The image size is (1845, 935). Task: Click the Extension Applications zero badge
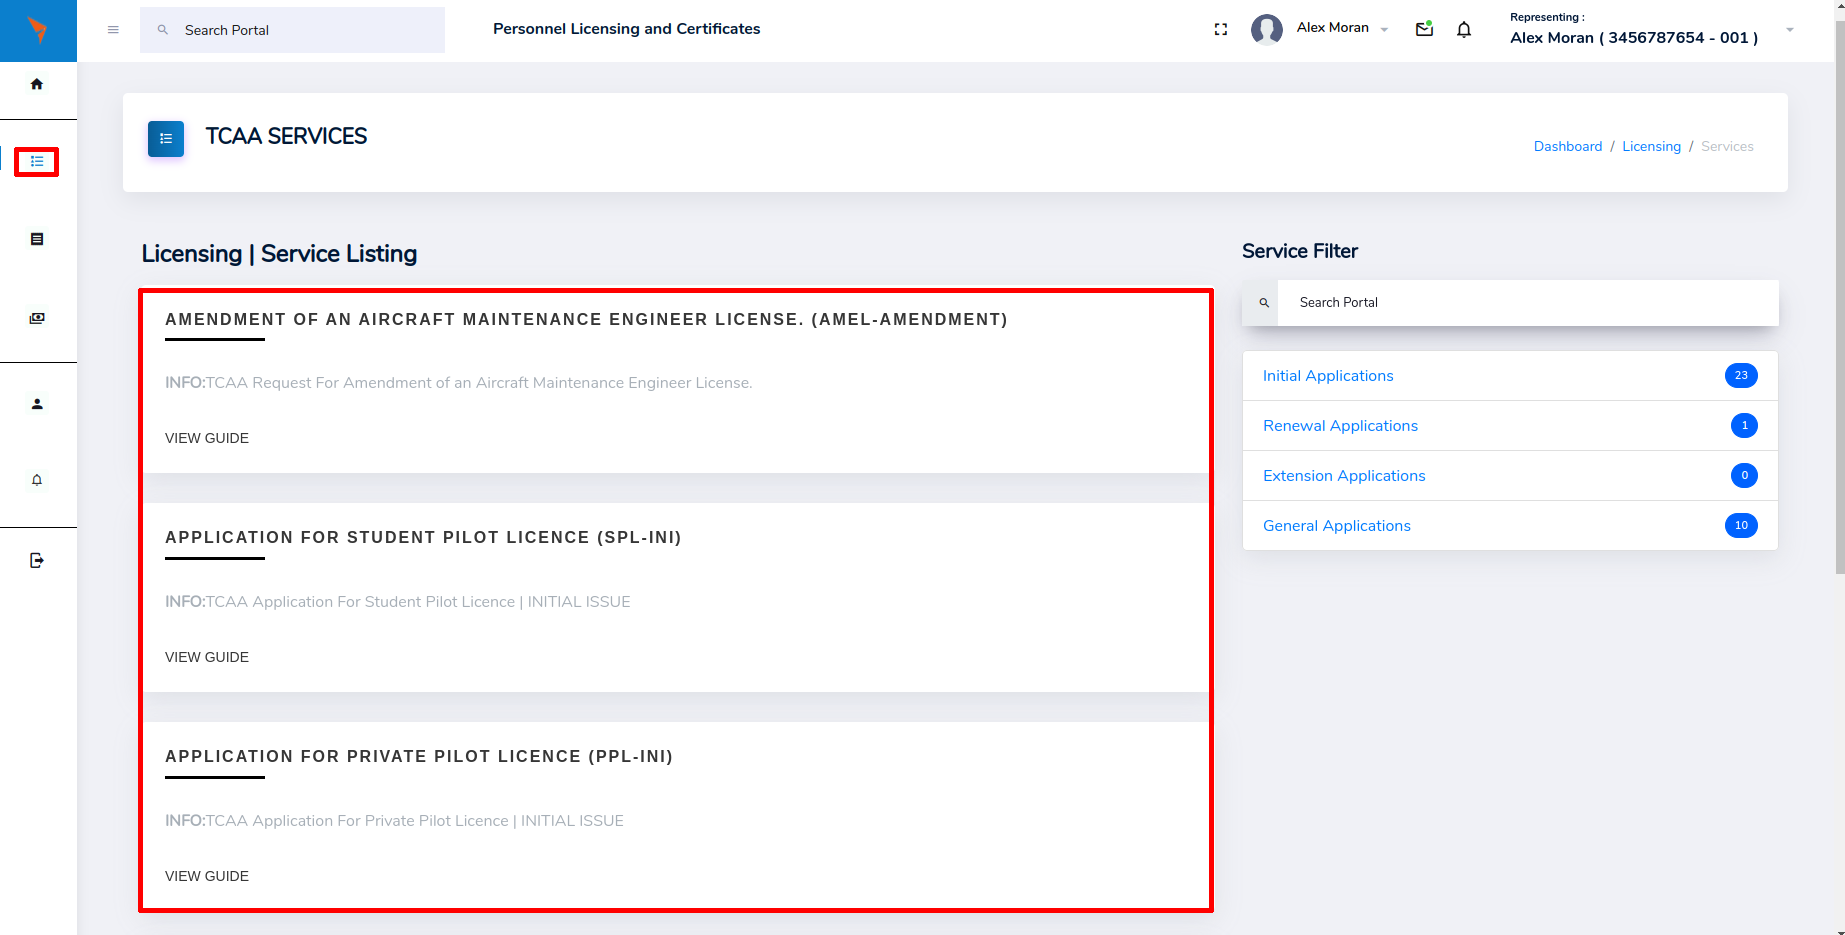(1744, 476)
